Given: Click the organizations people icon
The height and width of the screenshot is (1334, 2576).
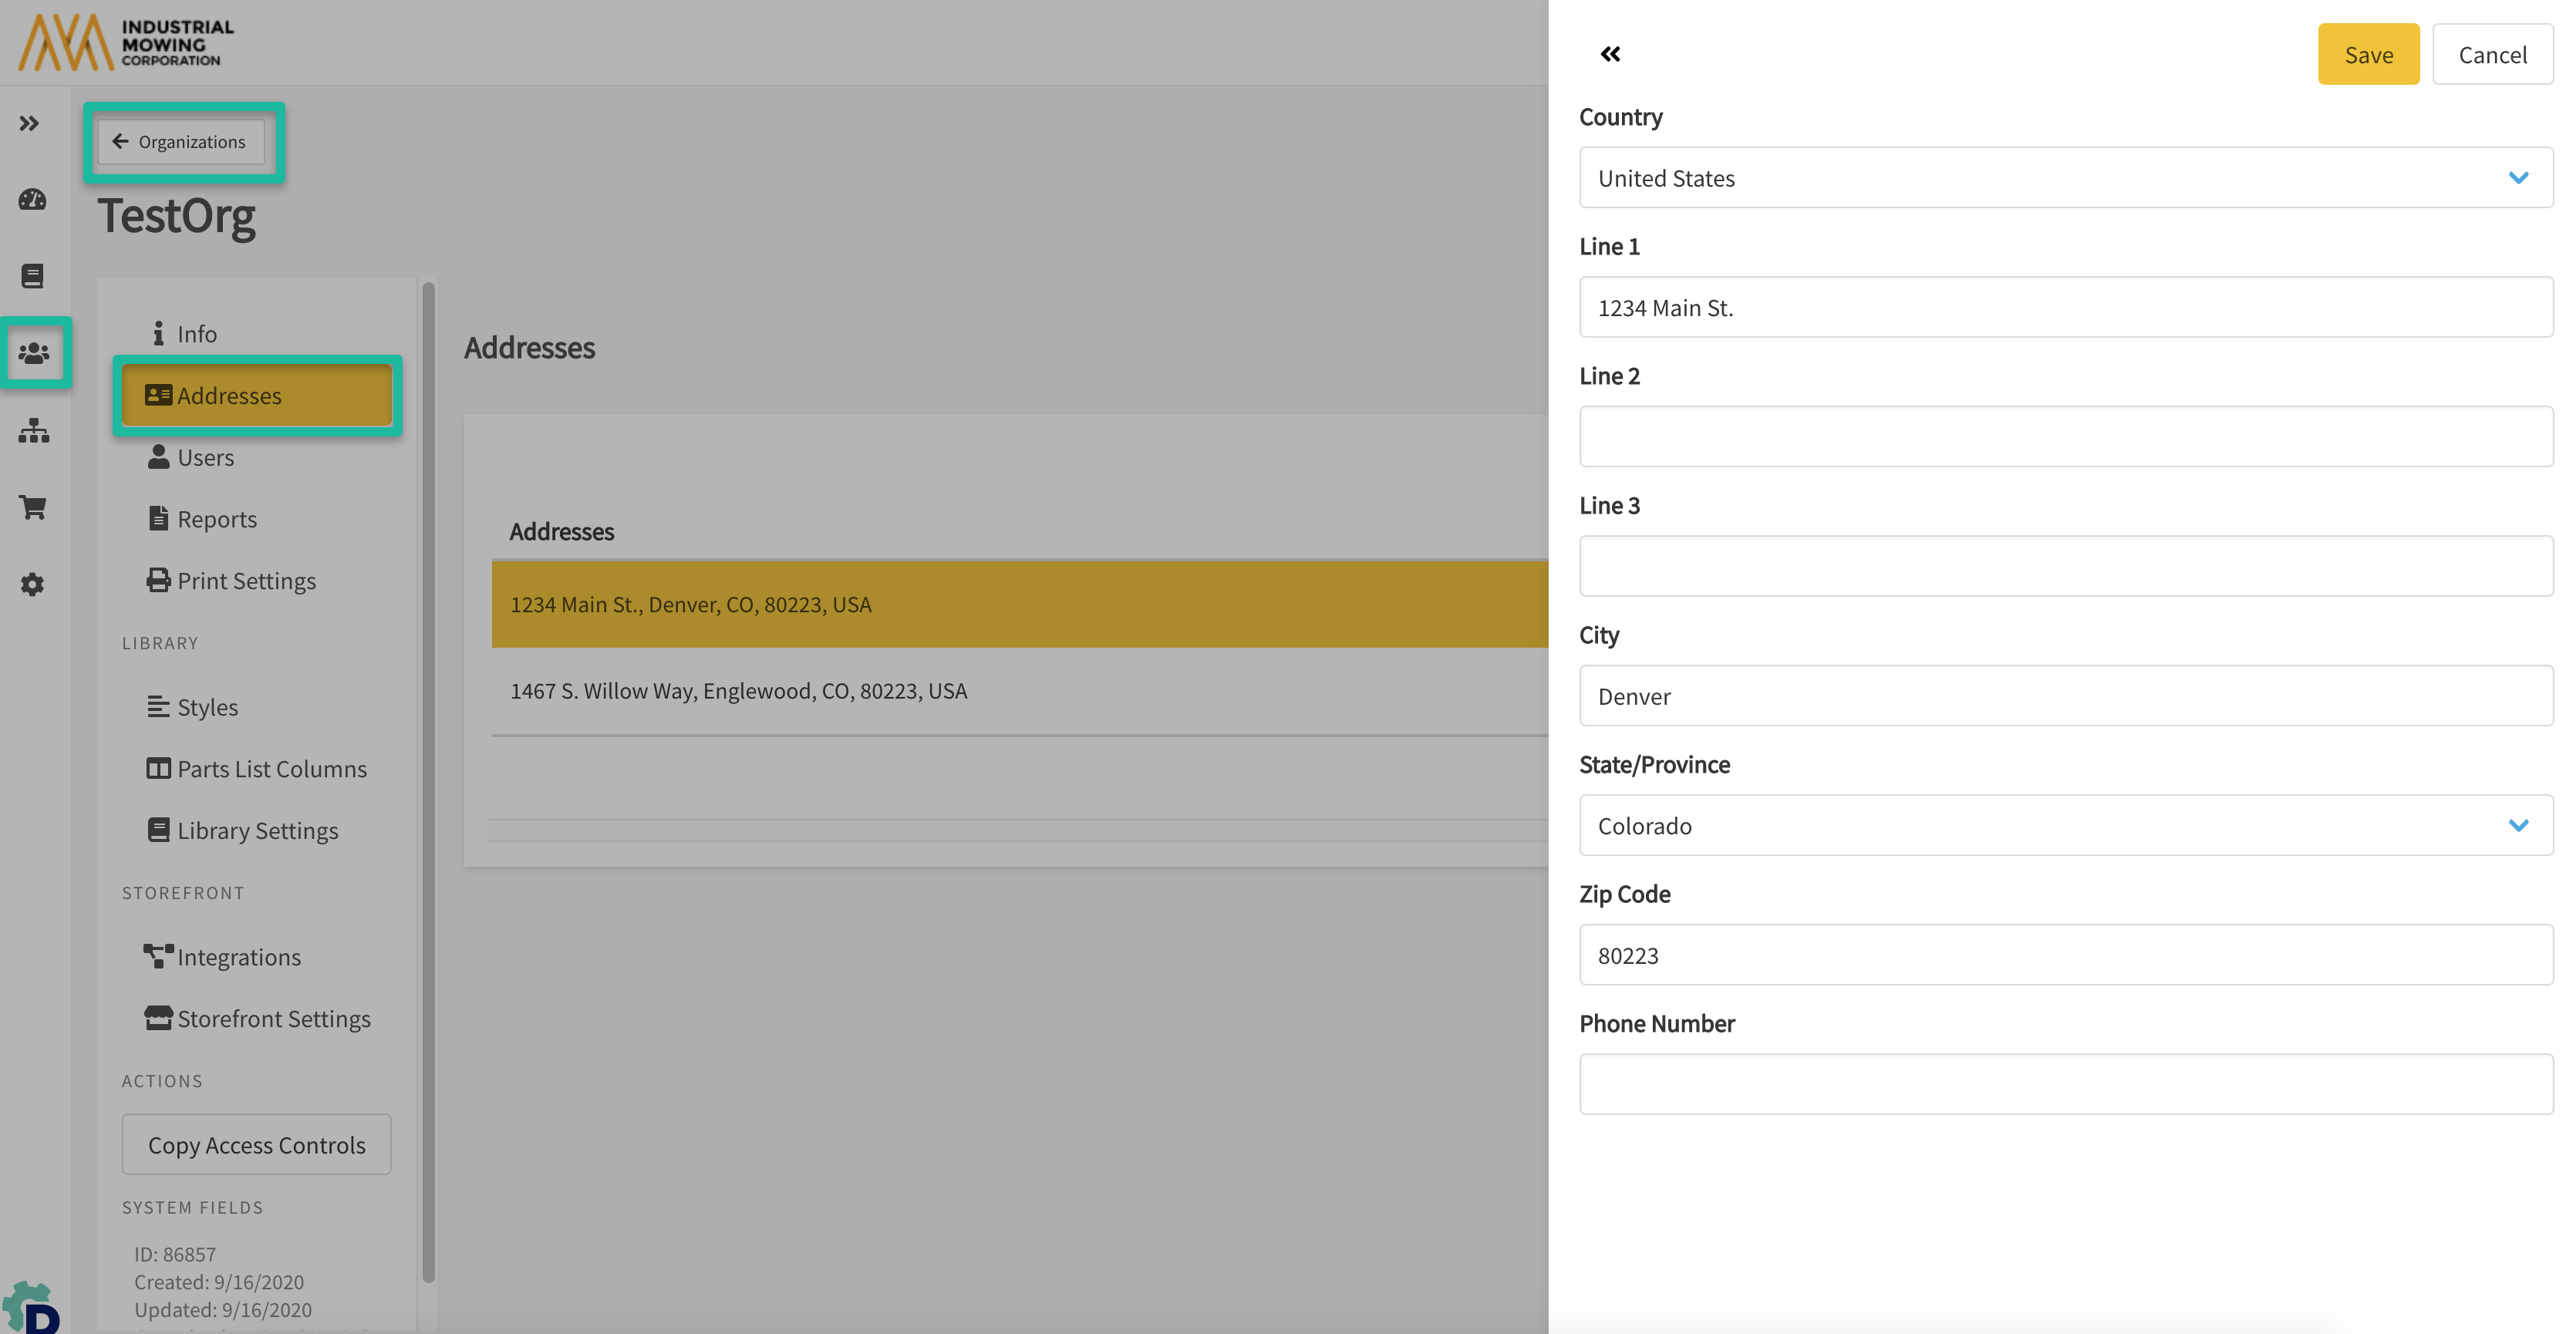Looking at the screenshot, I should click(34, 353).
